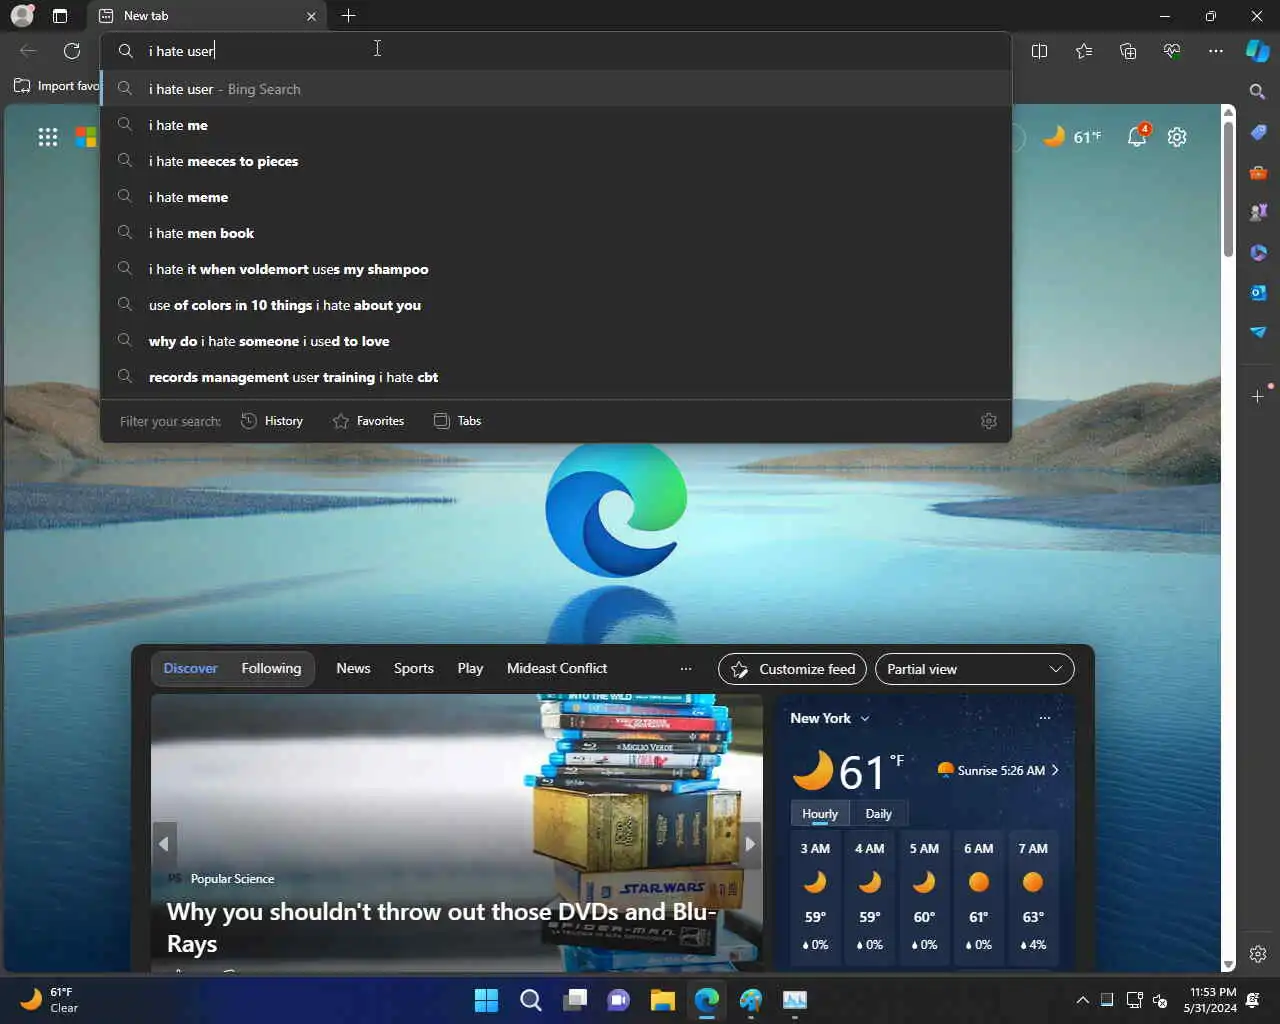The width and height of the screenshot is (1280, 1024).
Task: Open sidebar Outlook icon
Action: [x=1258, y=292]
